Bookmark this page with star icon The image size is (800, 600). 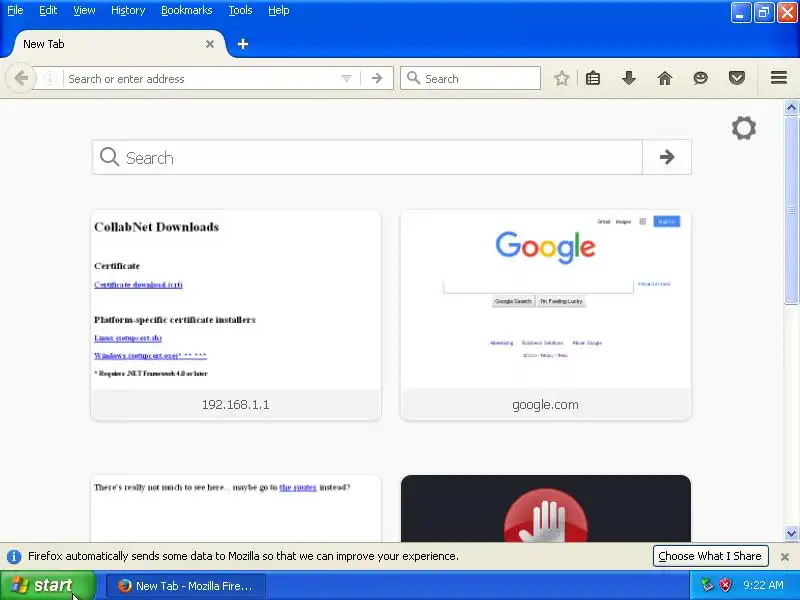coord(562,79)
